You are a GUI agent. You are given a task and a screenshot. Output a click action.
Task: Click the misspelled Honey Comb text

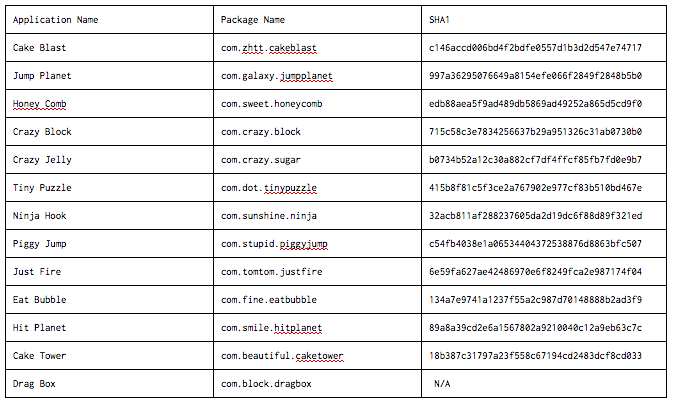(x=39, y=104)
